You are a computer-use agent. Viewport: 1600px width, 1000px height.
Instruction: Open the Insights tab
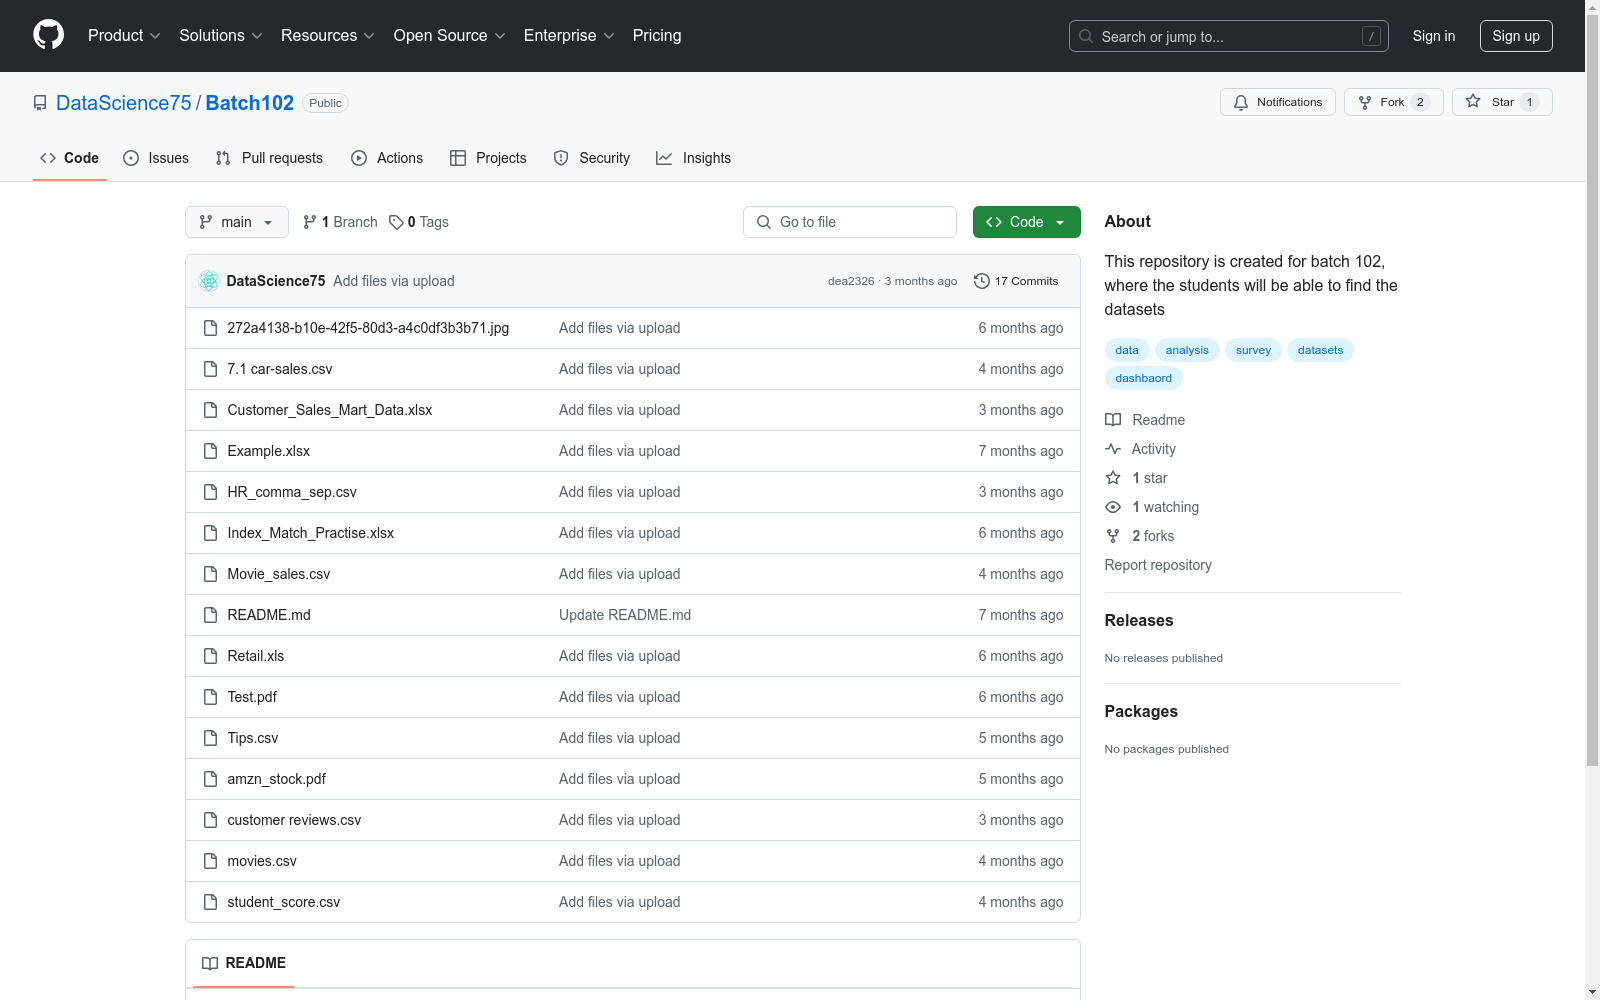[694, 158]
